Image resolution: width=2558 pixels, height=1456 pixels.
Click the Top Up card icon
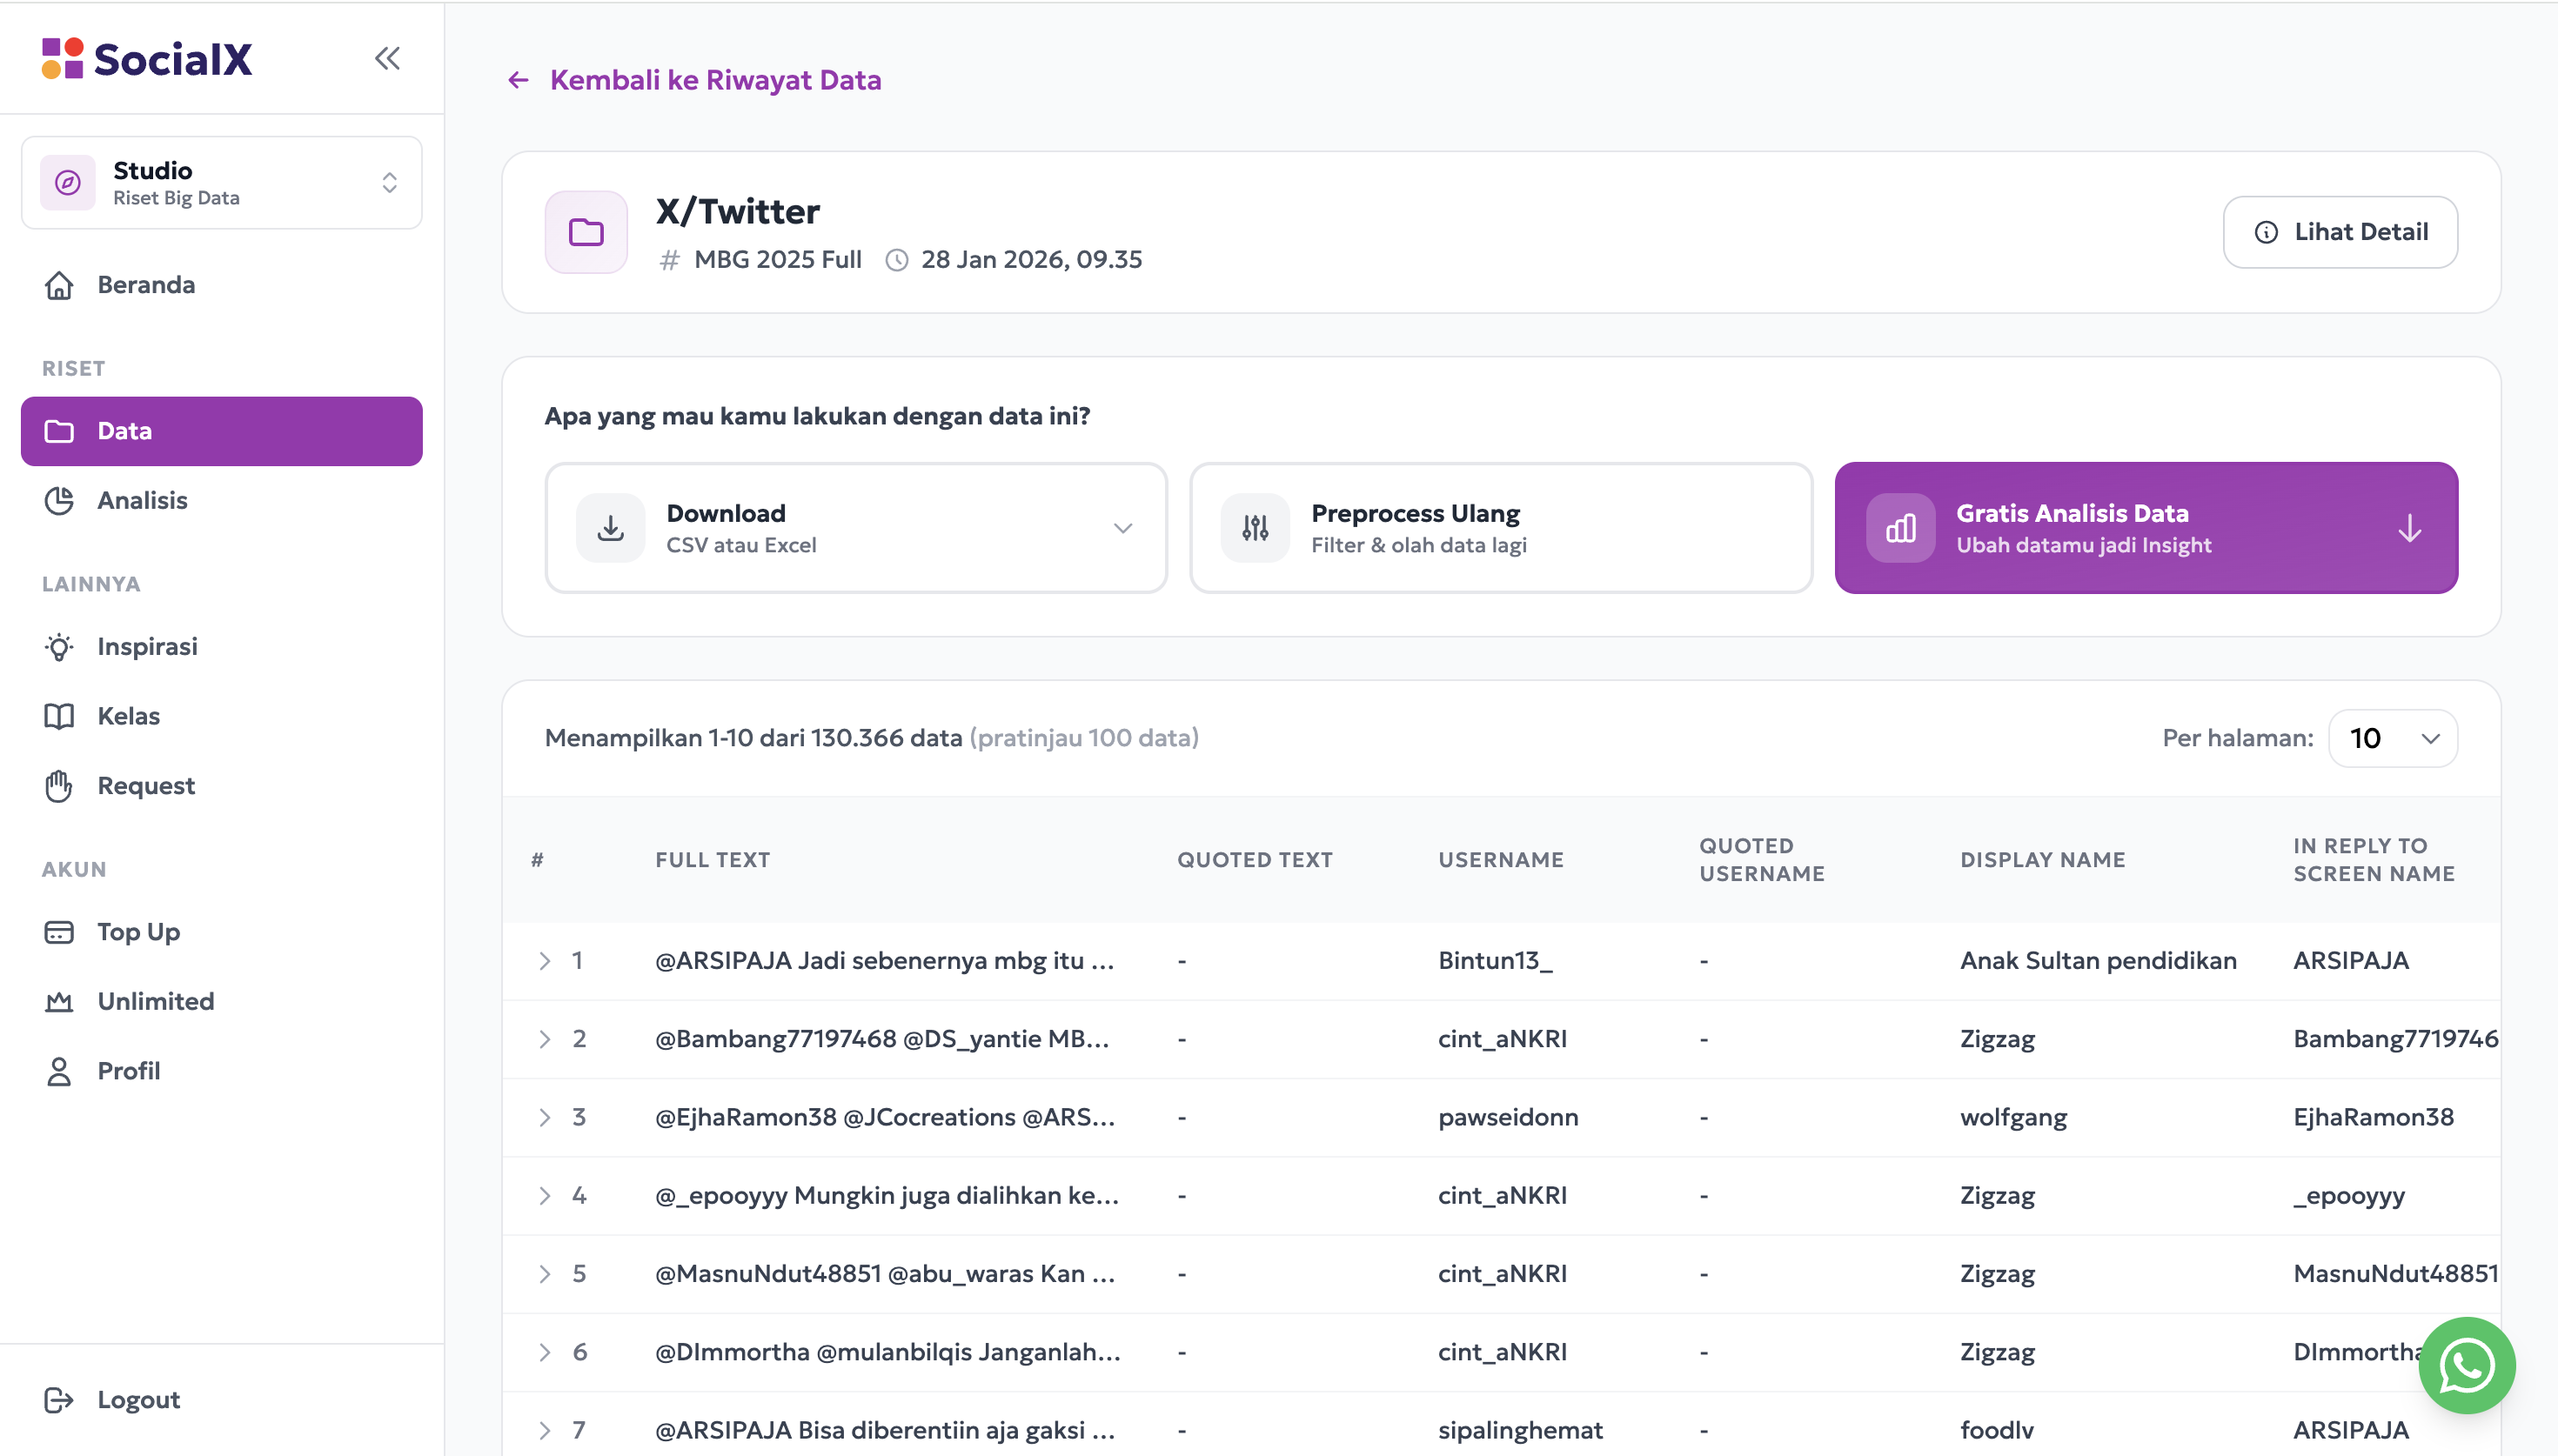[x=59, y=932]
